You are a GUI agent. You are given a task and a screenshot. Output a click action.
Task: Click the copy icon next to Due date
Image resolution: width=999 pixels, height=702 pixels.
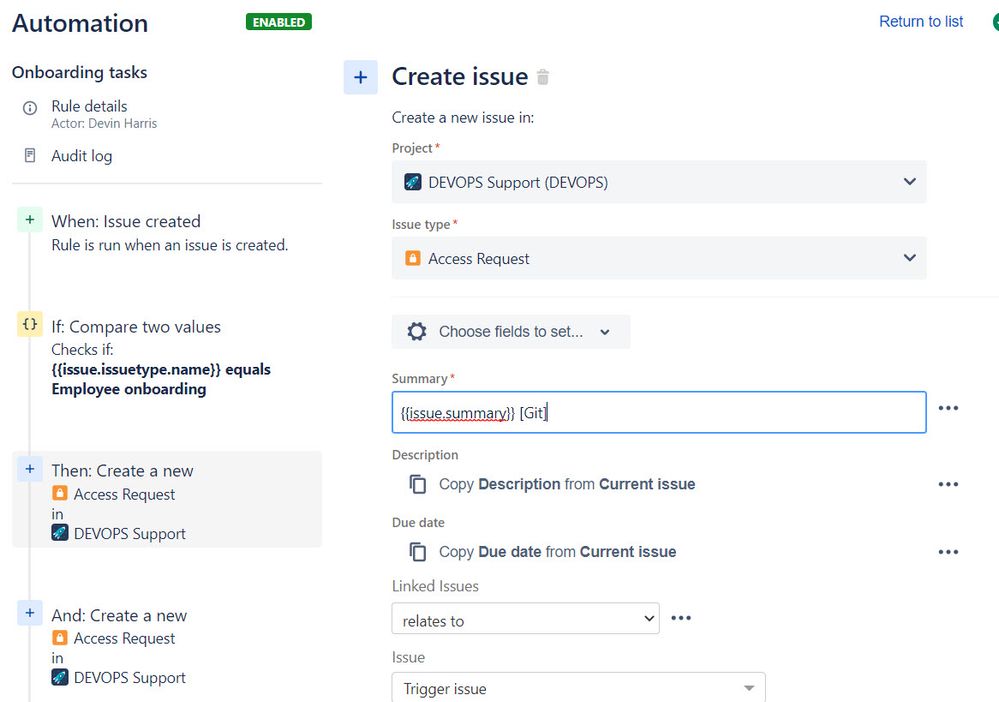point(417,552)
